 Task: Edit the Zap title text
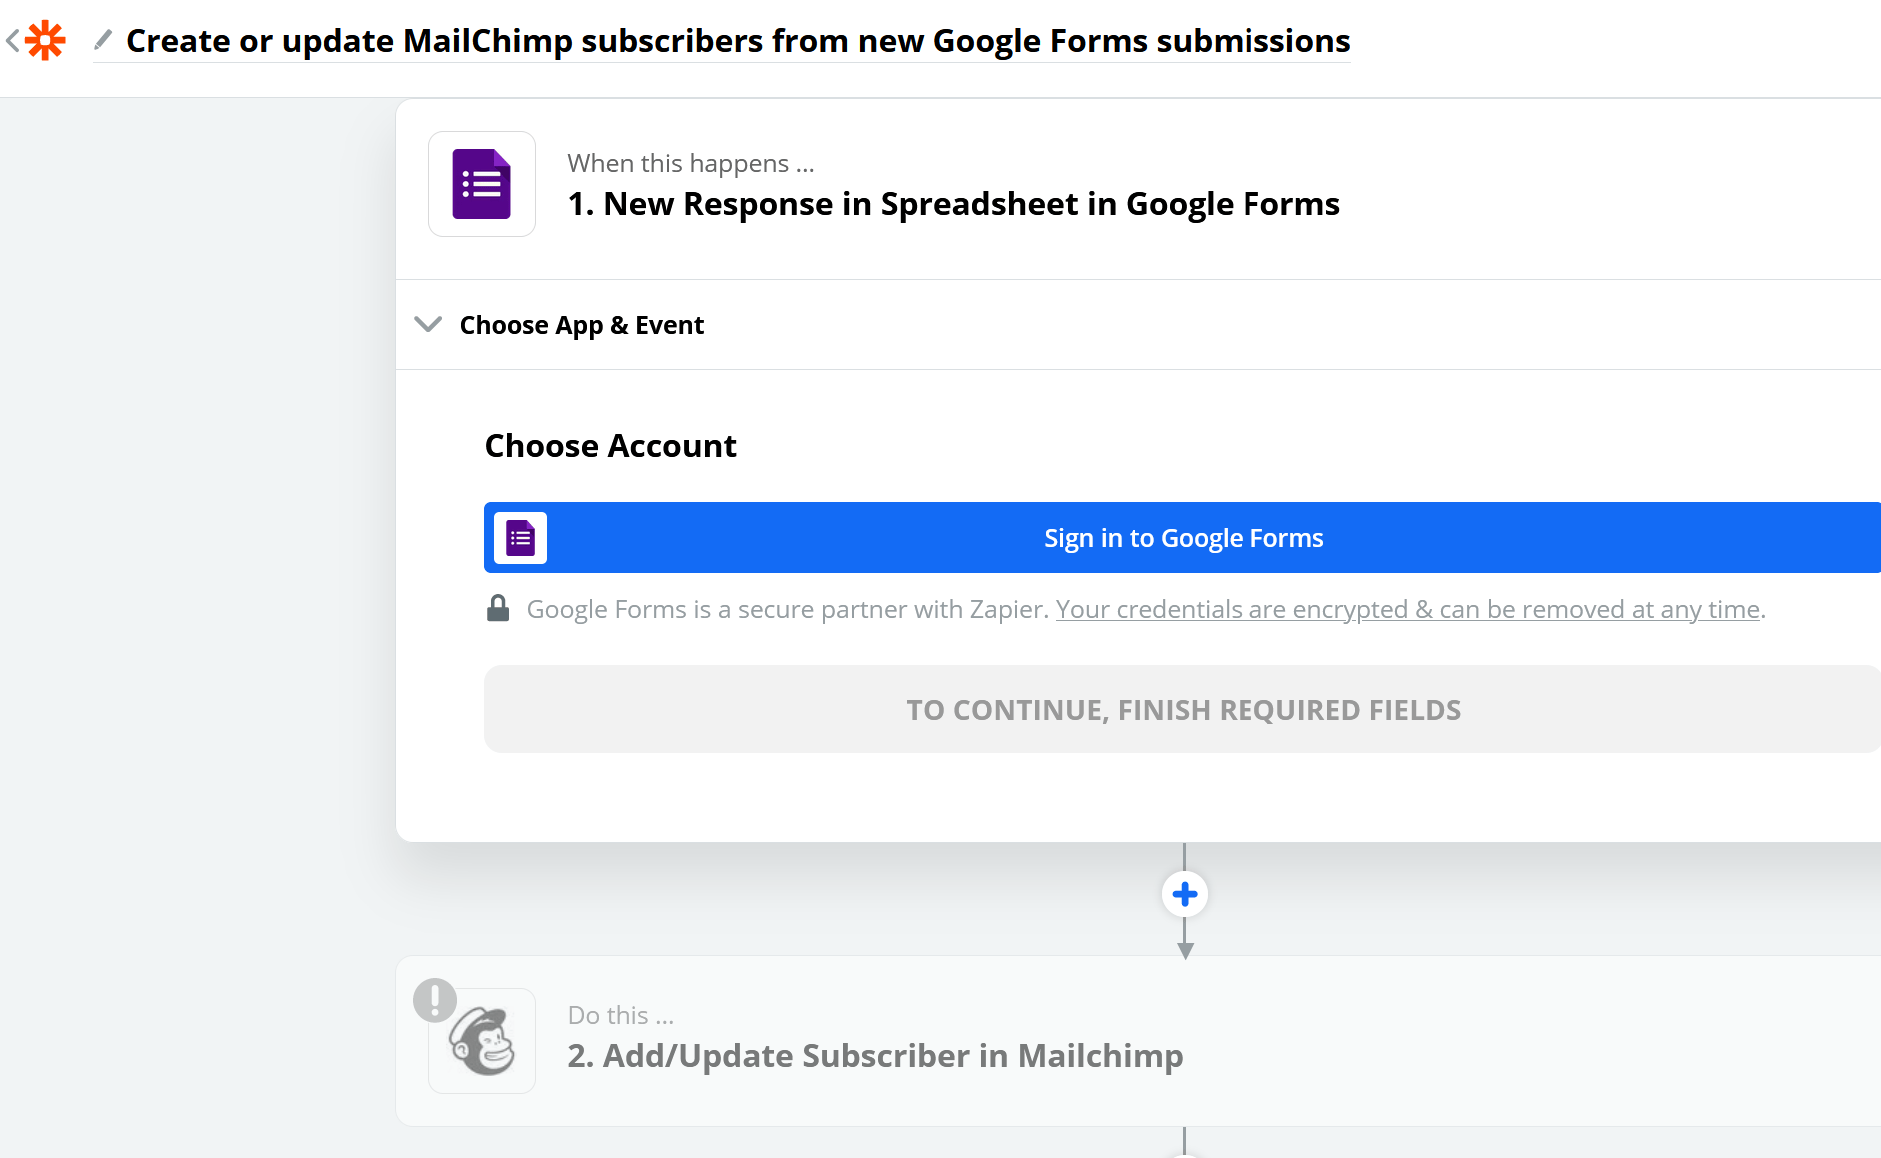click(738, 41)
